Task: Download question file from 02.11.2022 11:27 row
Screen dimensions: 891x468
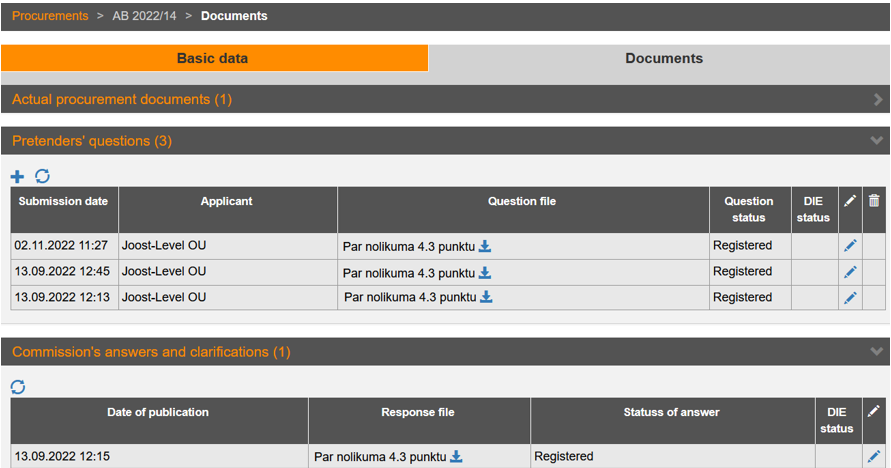Action: pyautogui.click(x=486, y=246)
